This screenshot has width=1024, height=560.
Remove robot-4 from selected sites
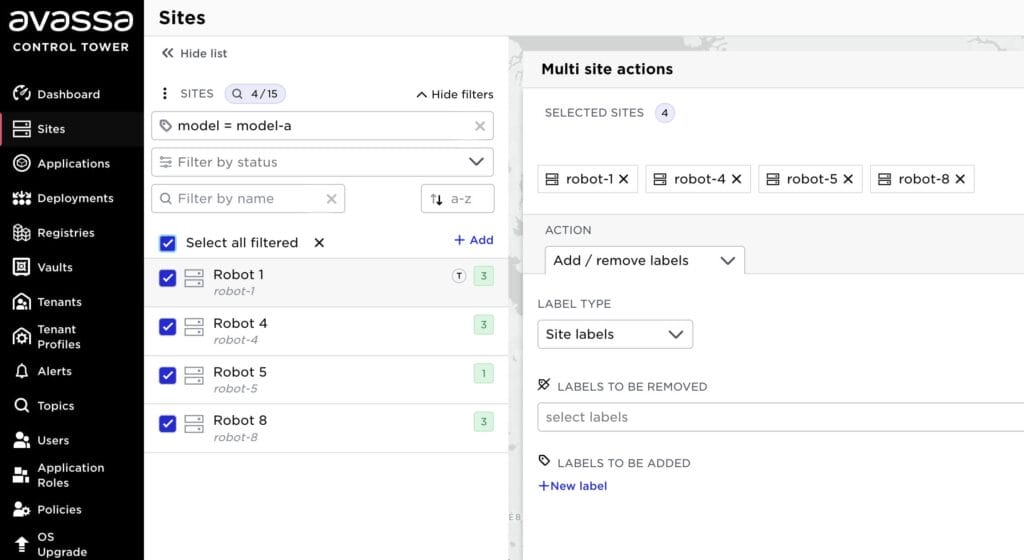[737, 179]
